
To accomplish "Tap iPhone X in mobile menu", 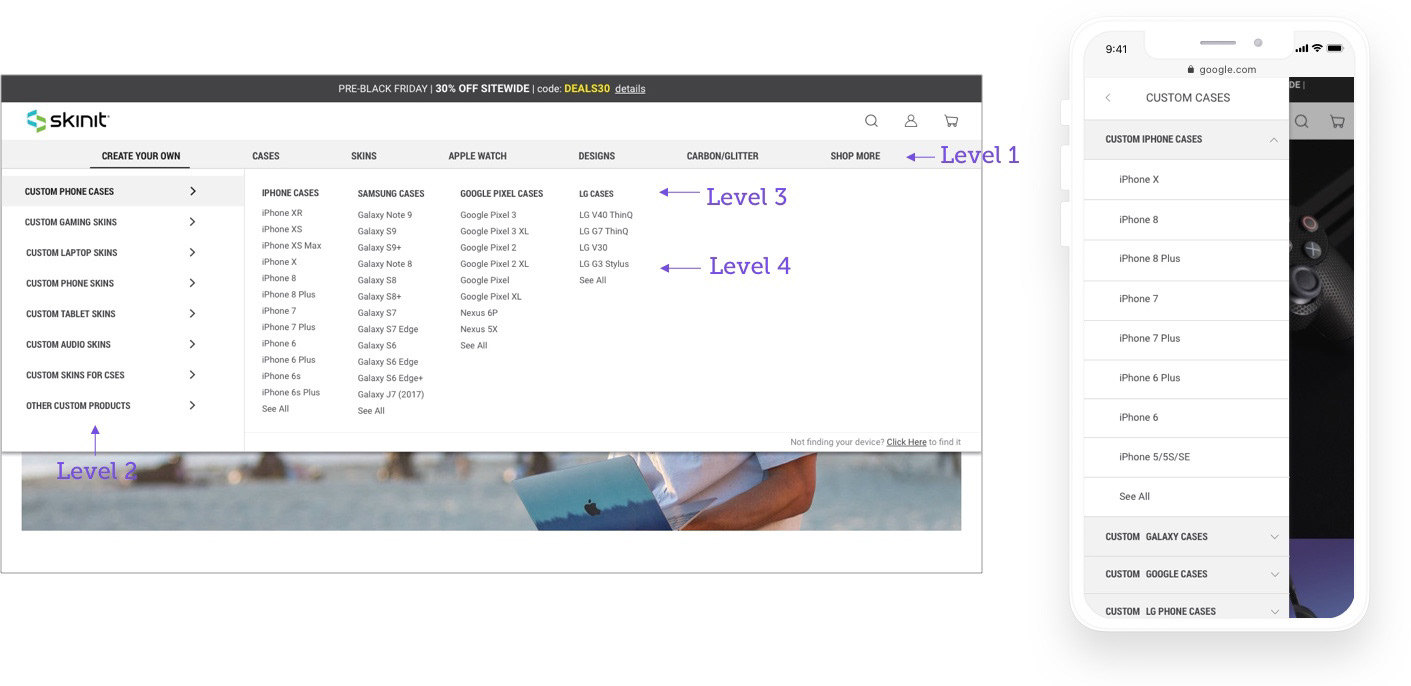I will [x=1186, y=180].
